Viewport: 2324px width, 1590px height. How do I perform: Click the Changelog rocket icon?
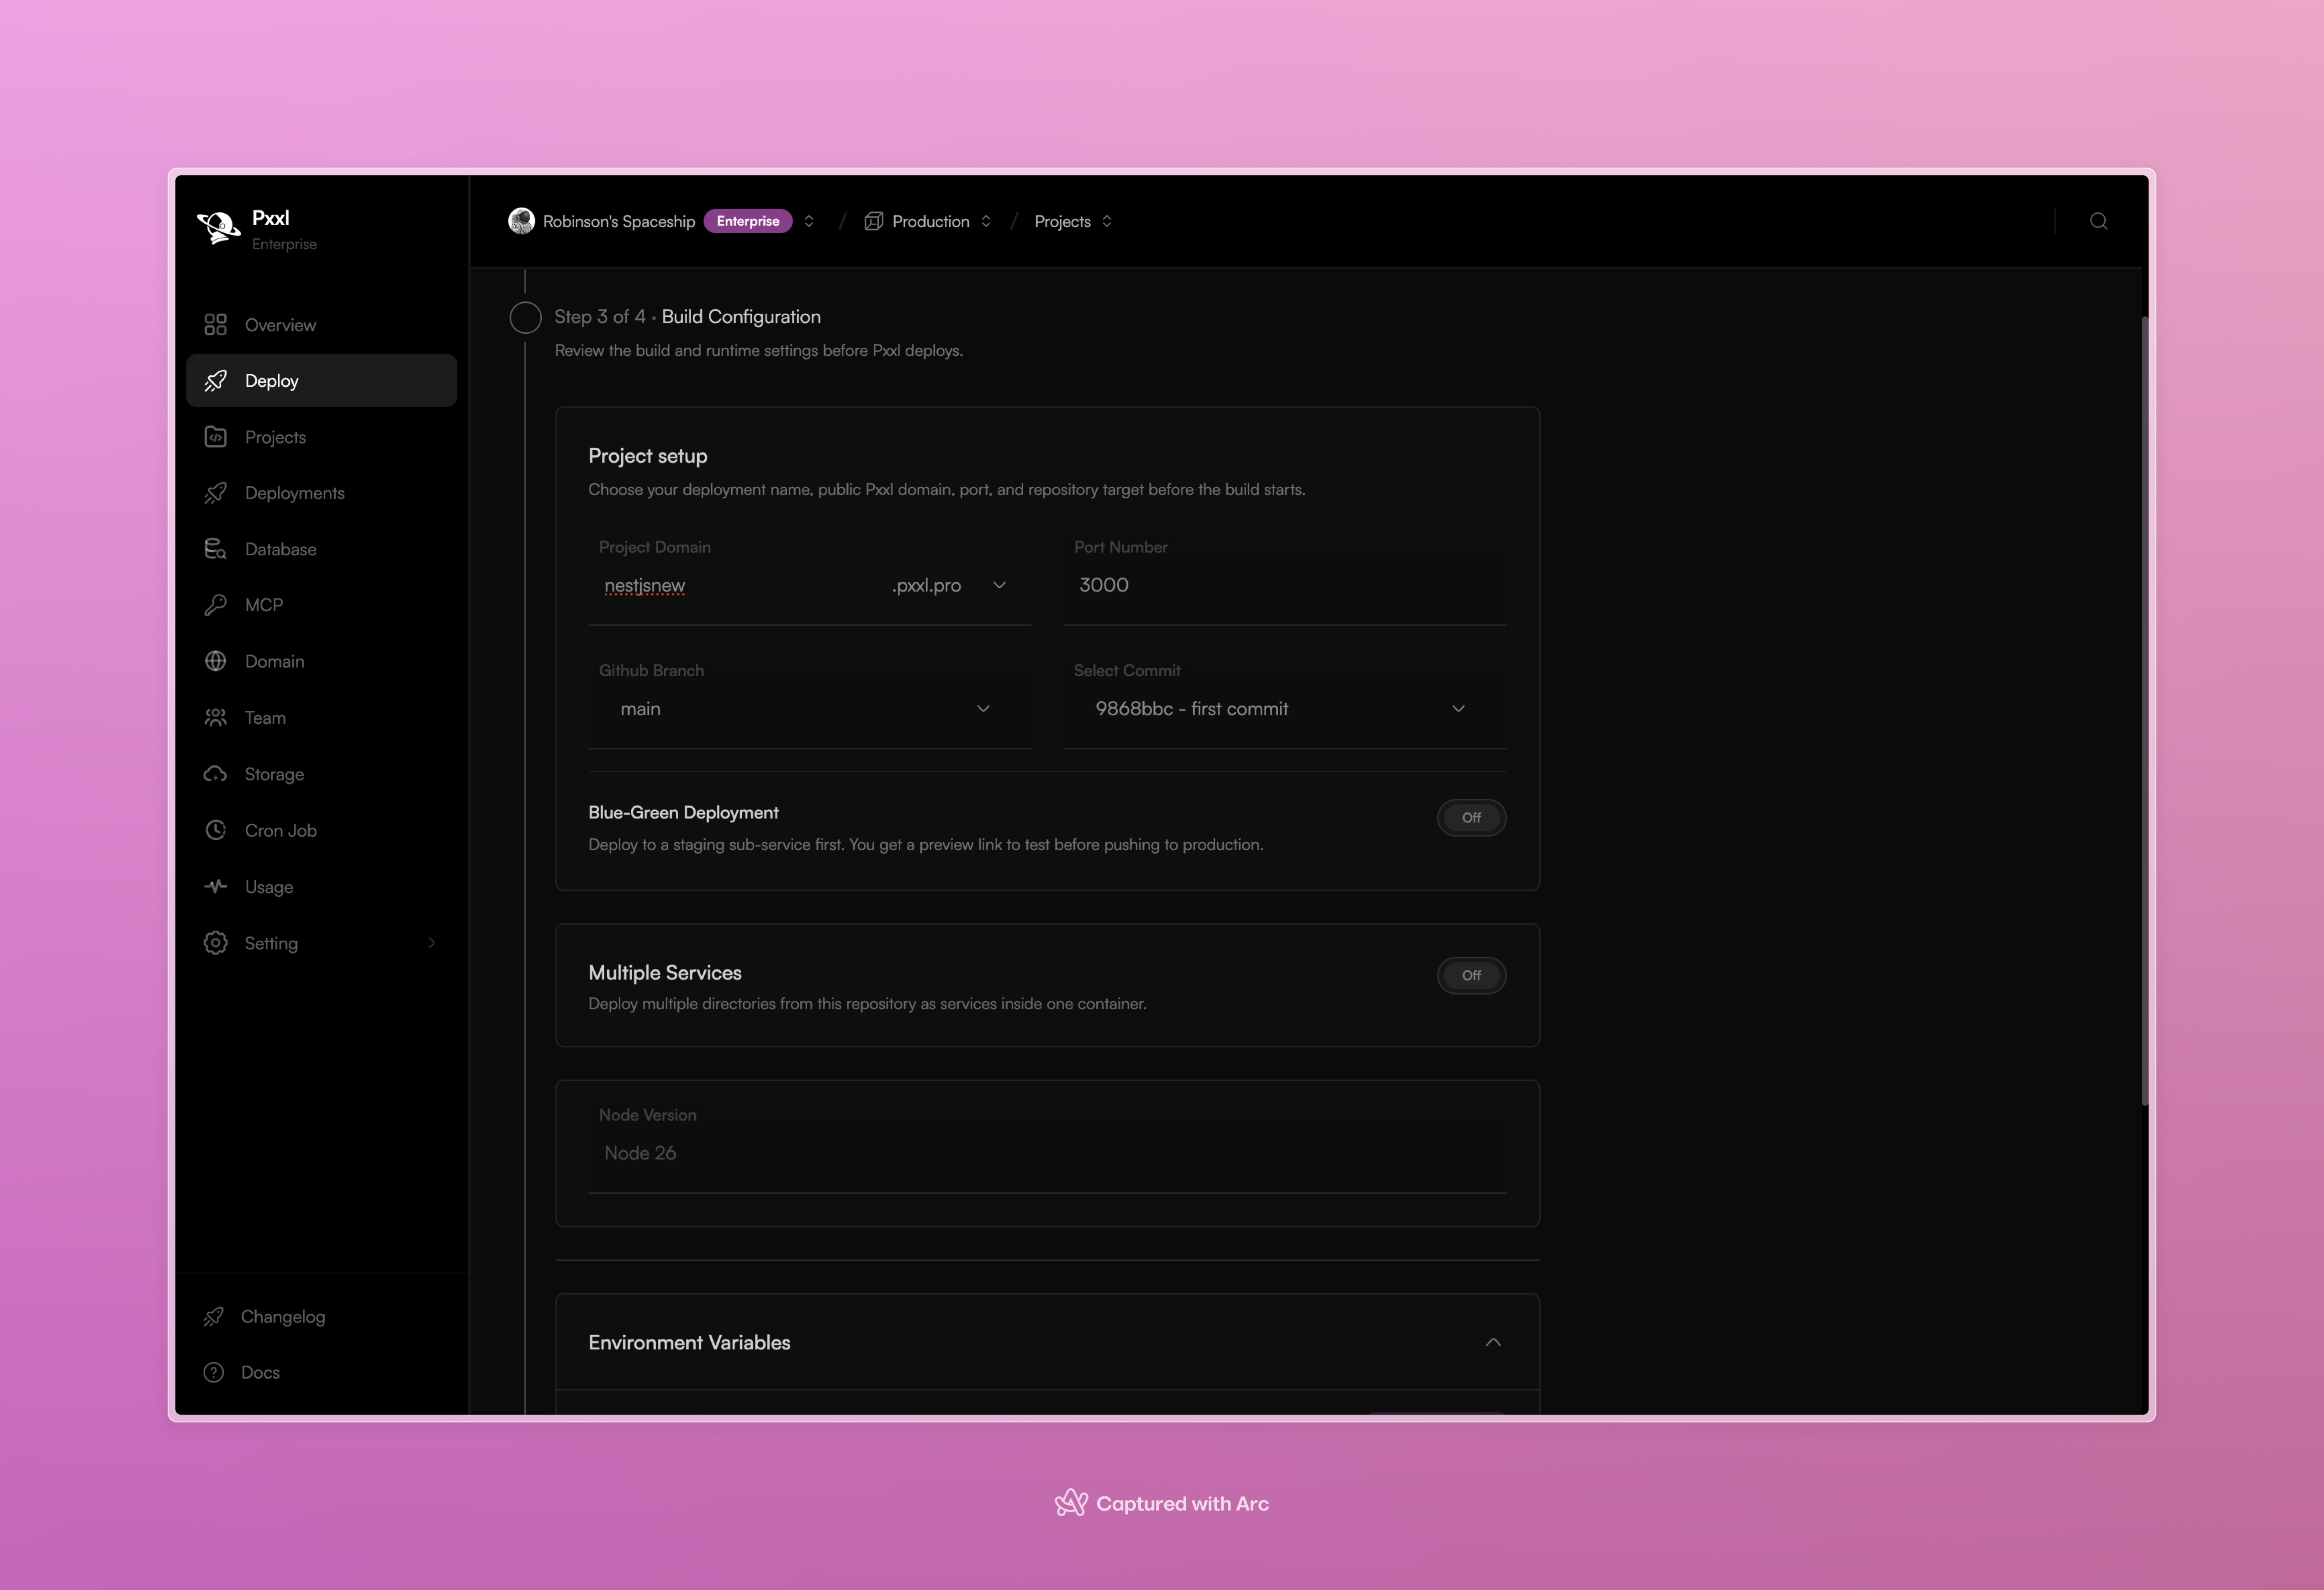[x=213, y=1317]
